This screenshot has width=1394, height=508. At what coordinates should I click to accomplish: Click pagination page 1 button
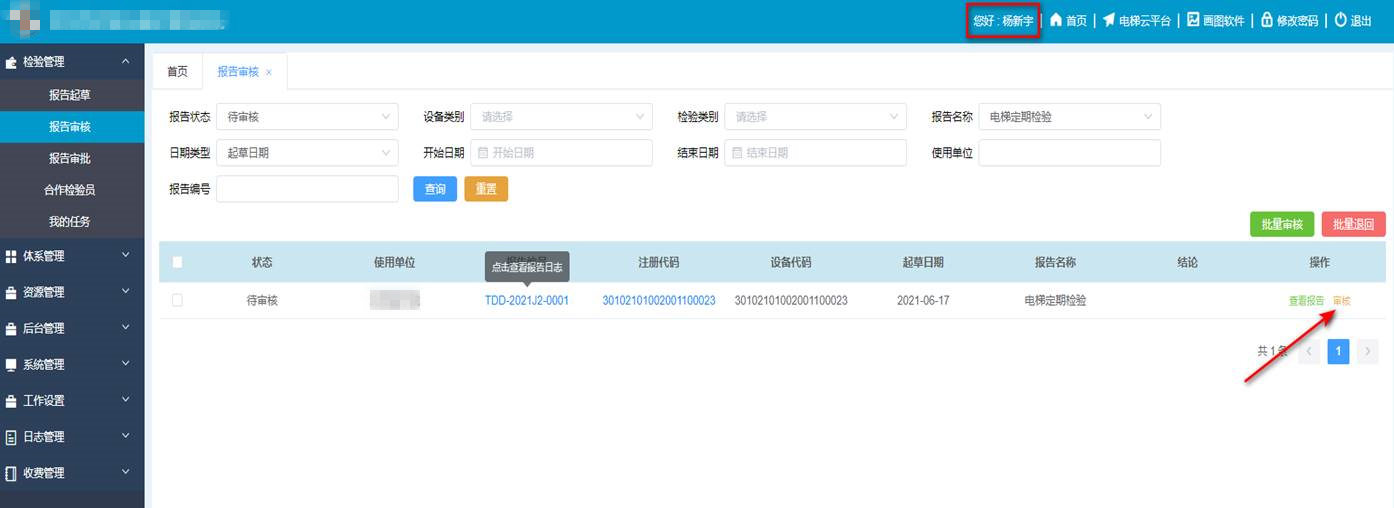coord(1338,351)
